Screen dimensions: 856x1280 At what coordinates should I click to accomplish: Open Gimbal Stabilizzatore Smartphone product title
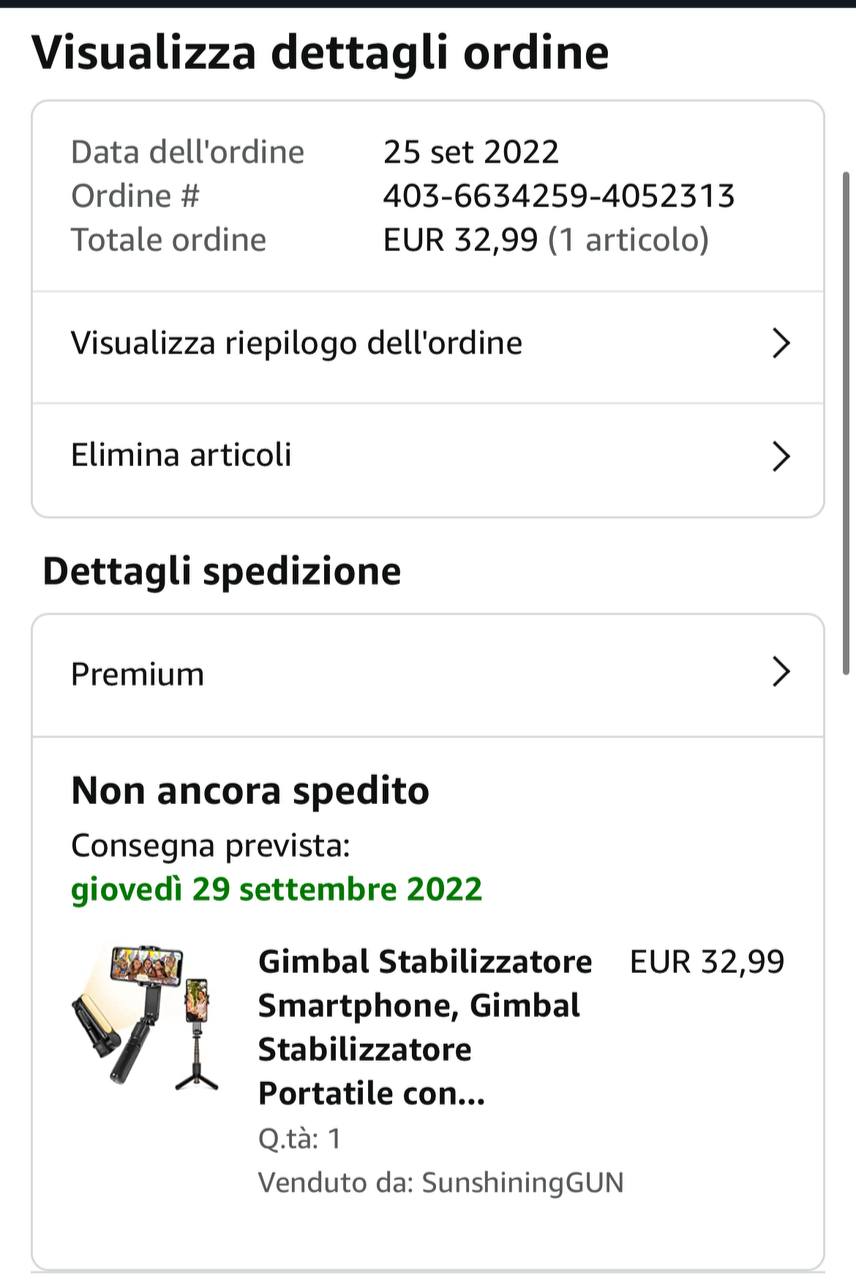click(x=423, y=1027)
